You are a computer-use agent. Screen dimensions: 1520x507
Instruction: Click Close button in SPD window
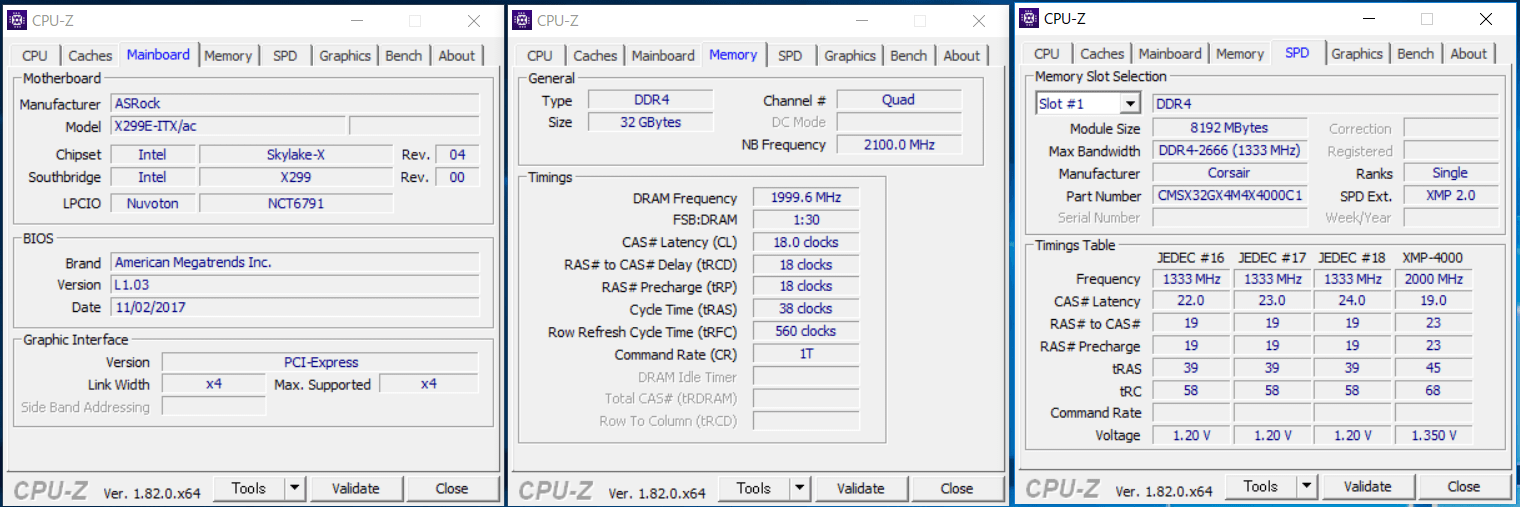tap(1464, 486)
